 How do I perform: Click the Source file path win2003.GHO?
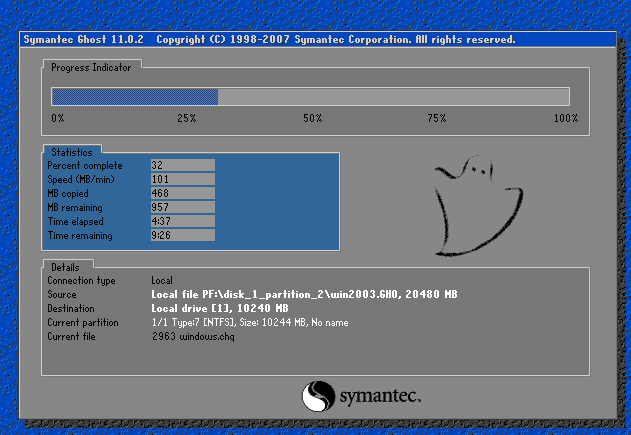point(303,295)
